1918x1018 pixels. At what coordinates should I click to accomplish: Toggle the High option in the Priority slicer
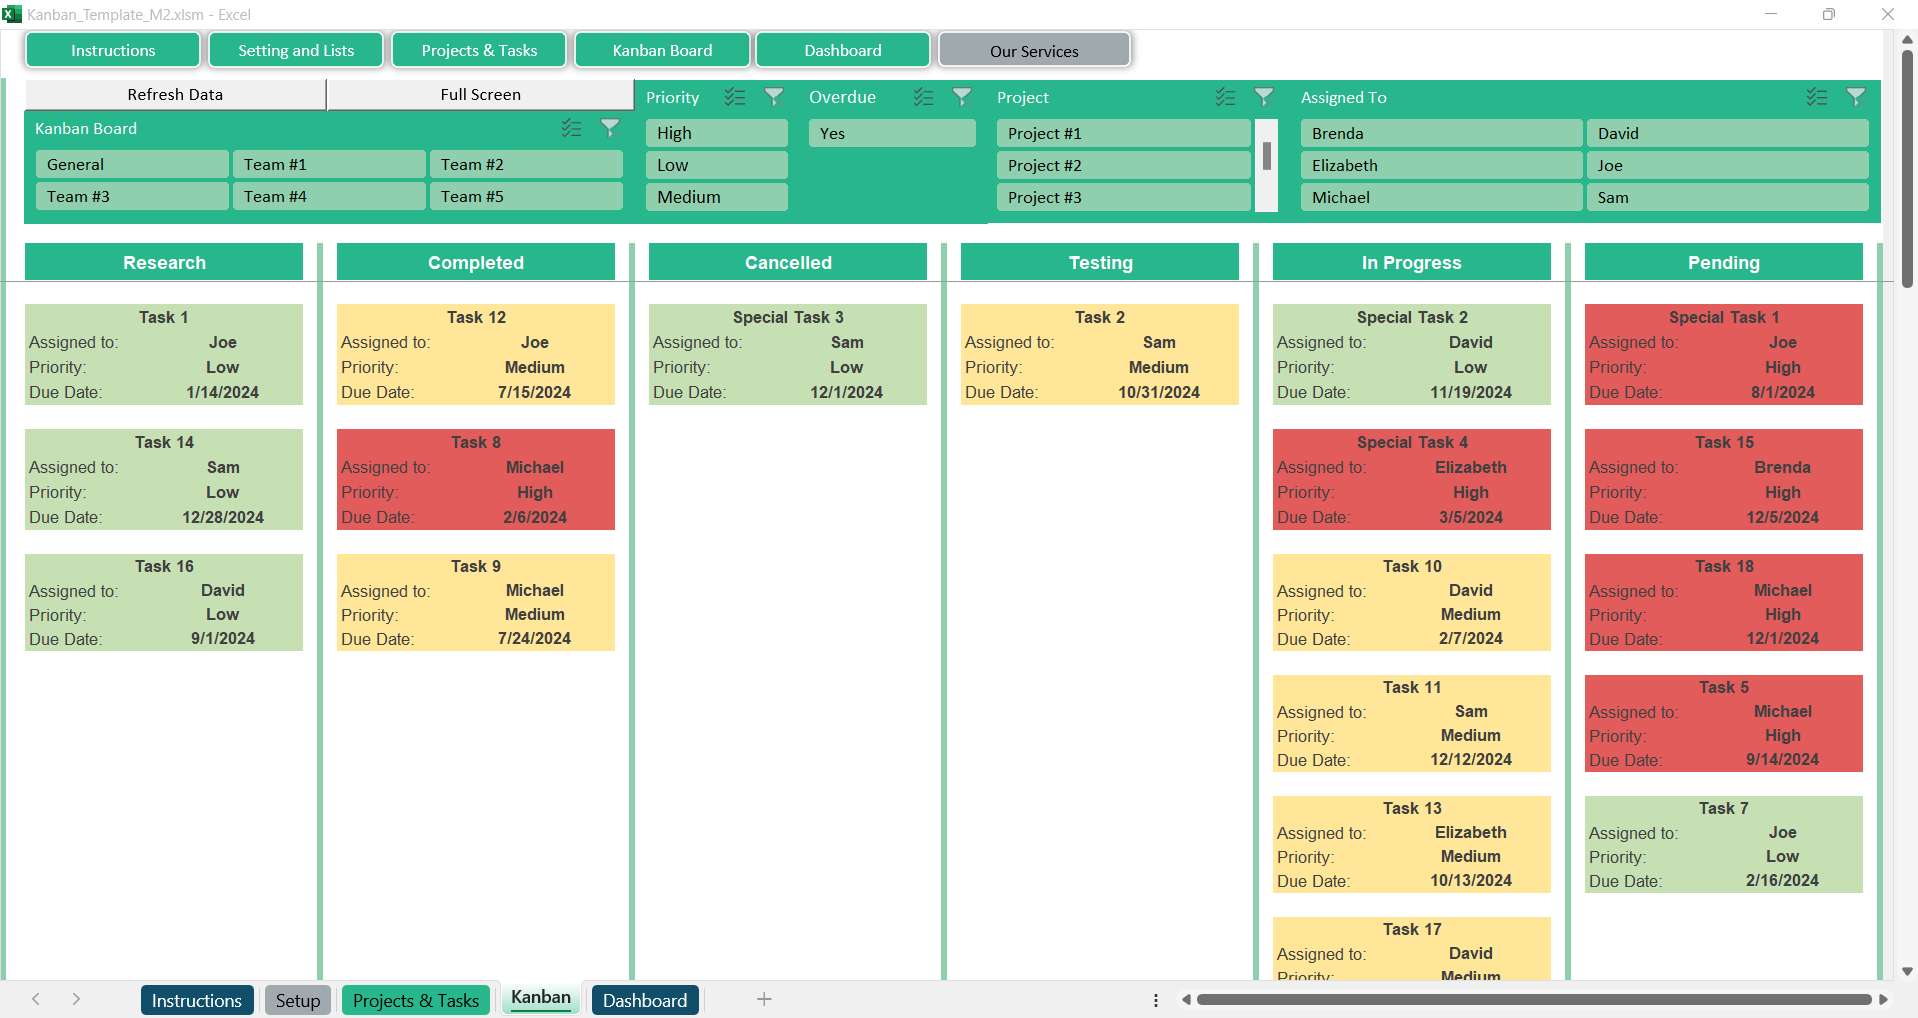pyautogui.click(x=716, y=132)
